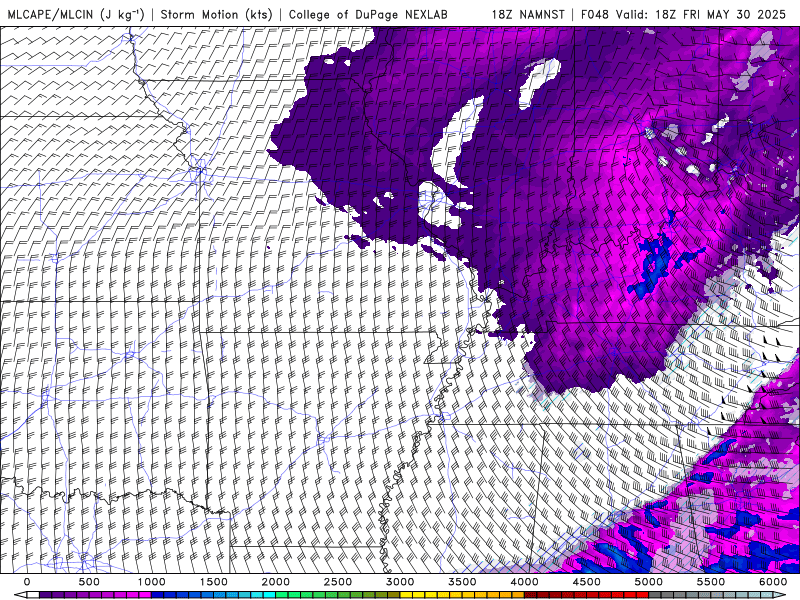Click the 5000 label on the color scale
This screenshot has width=800, height=600.
tap(648, 582)
